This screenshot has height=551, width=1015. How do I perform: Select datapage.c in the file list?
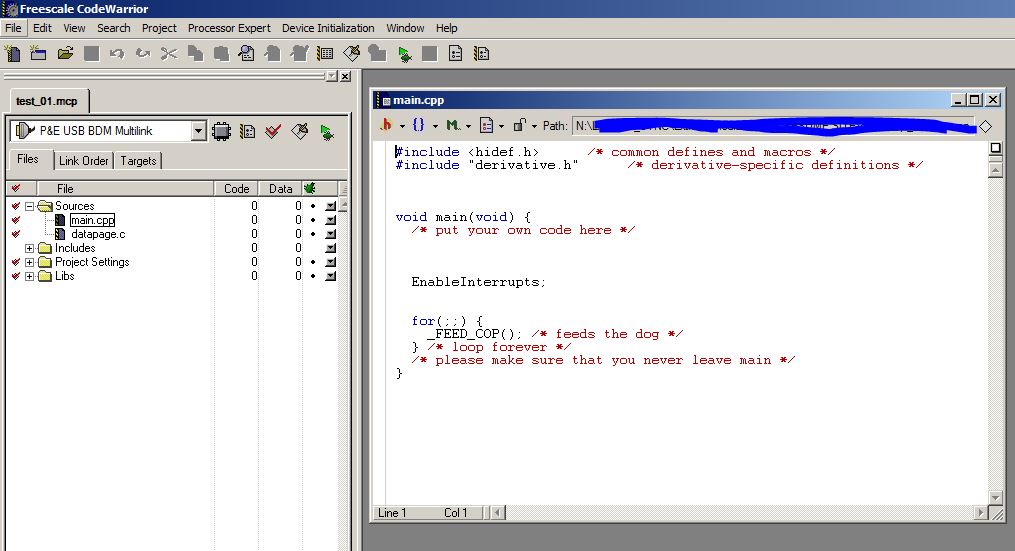(x=98, y=234)
